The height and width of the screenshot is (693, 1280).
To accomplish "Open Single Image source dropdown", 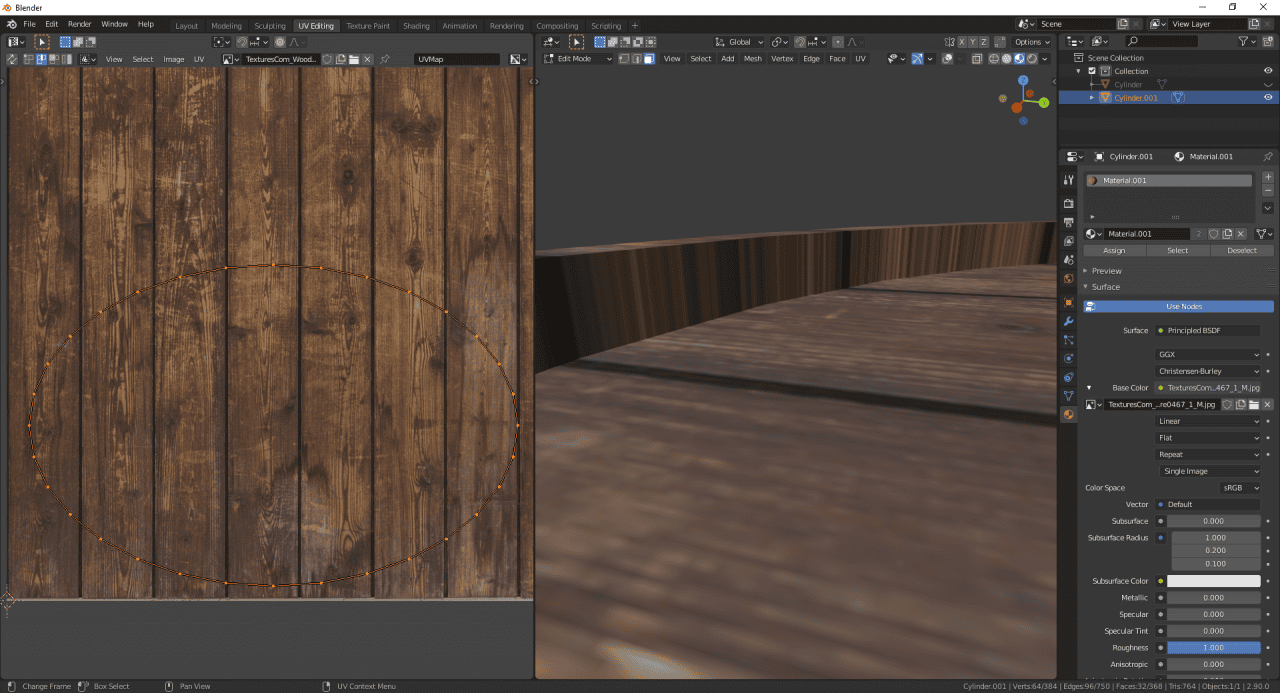I will tap(1208, 471).
